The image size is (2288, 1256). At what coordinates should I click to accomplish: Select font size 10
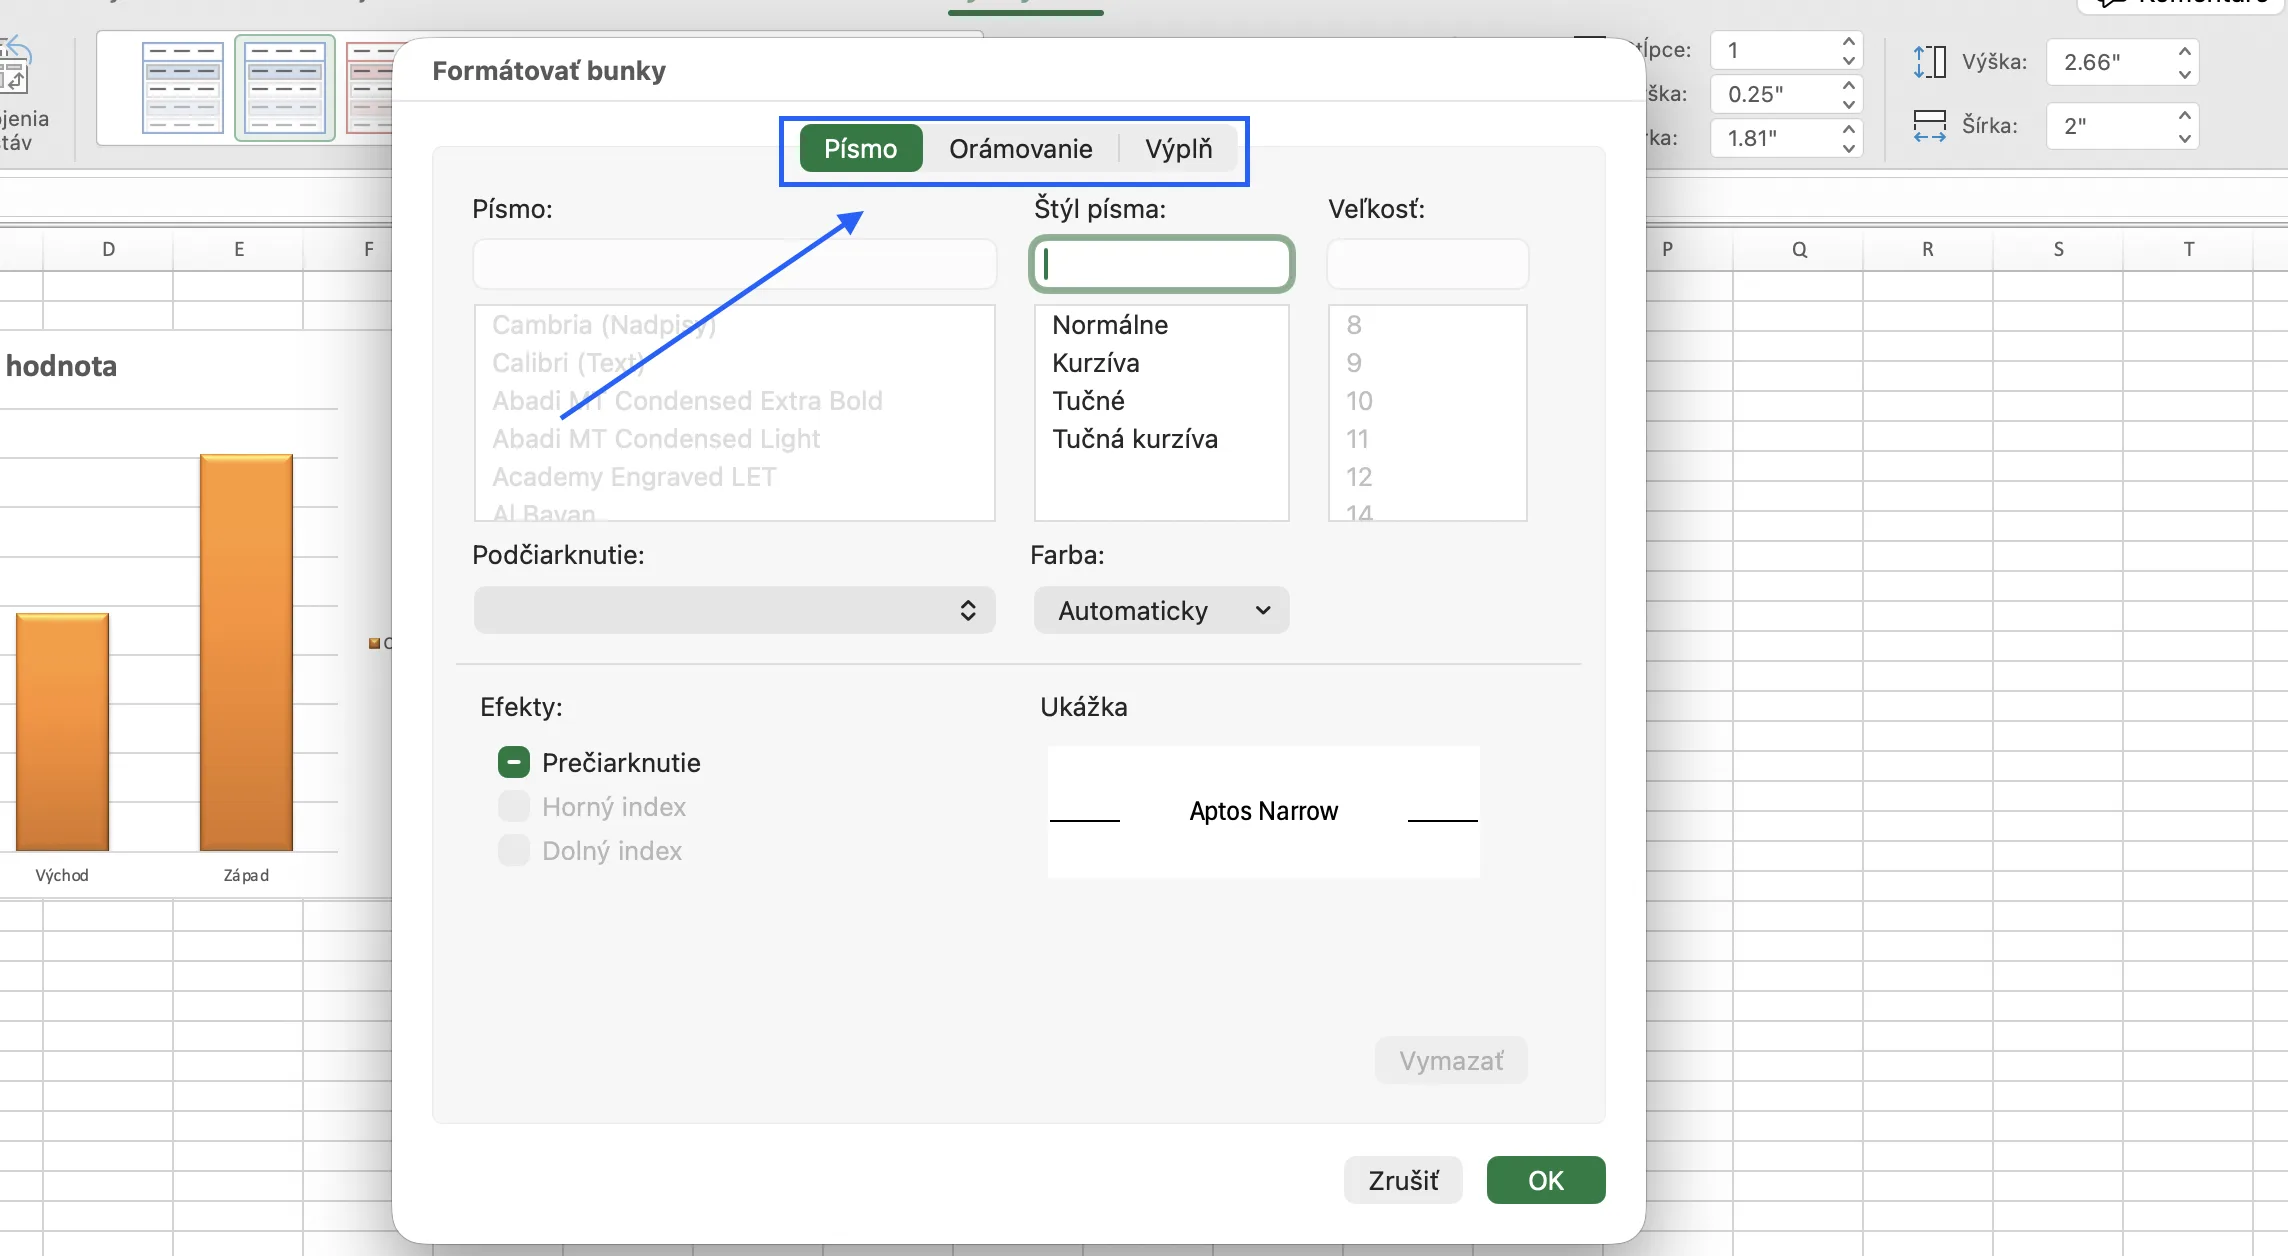coord(1359,401)
